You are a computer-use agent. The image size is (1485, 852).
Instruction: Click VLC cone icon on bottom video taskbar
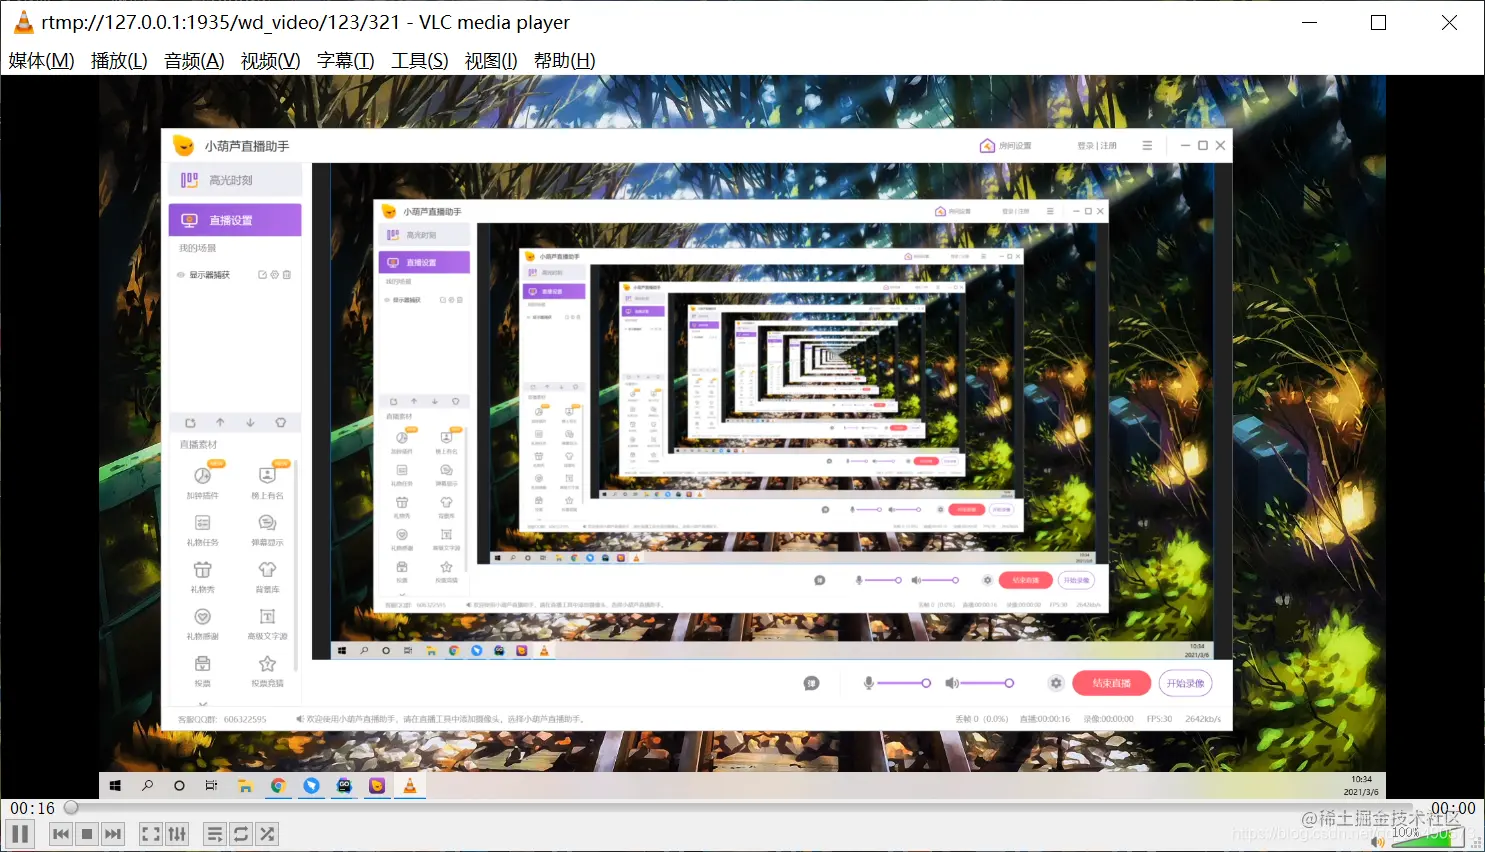[x=409, y=786]
